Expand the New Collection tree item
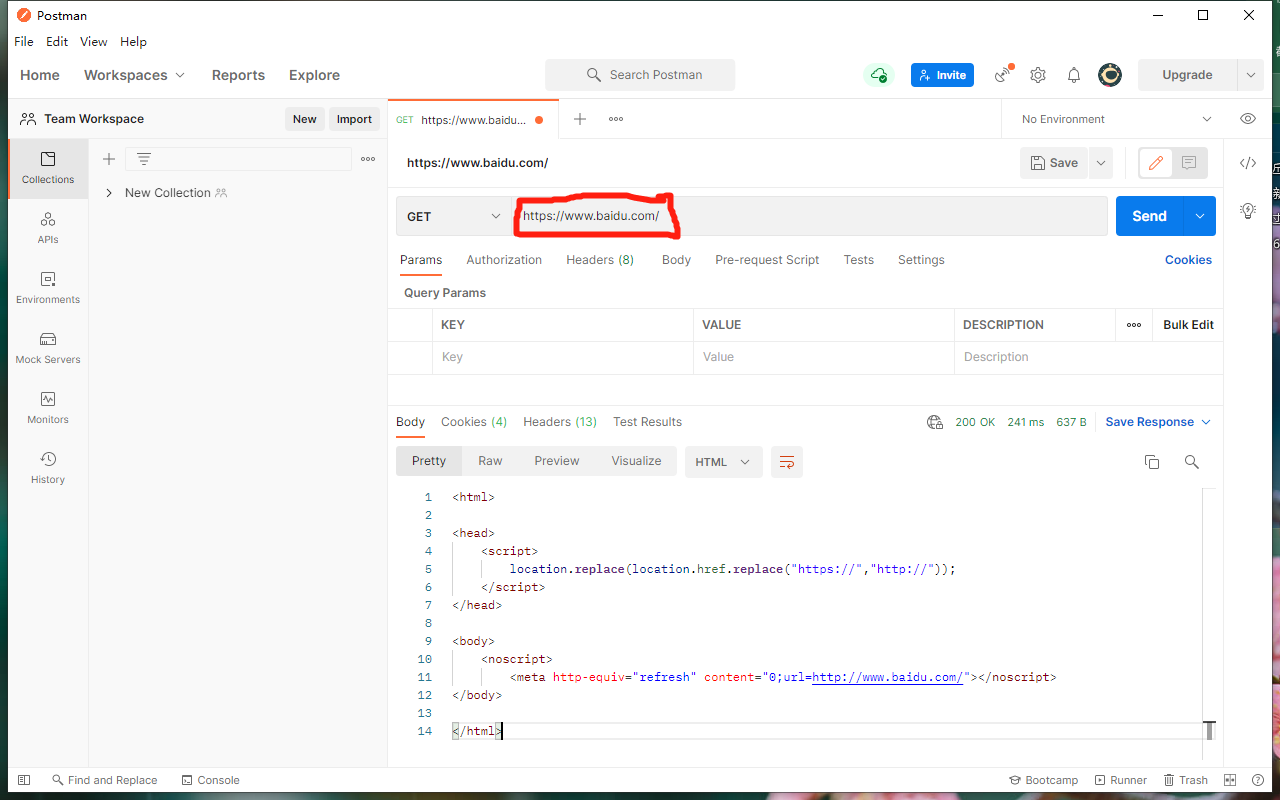The image size is (1280, 800). pos(109,193)
